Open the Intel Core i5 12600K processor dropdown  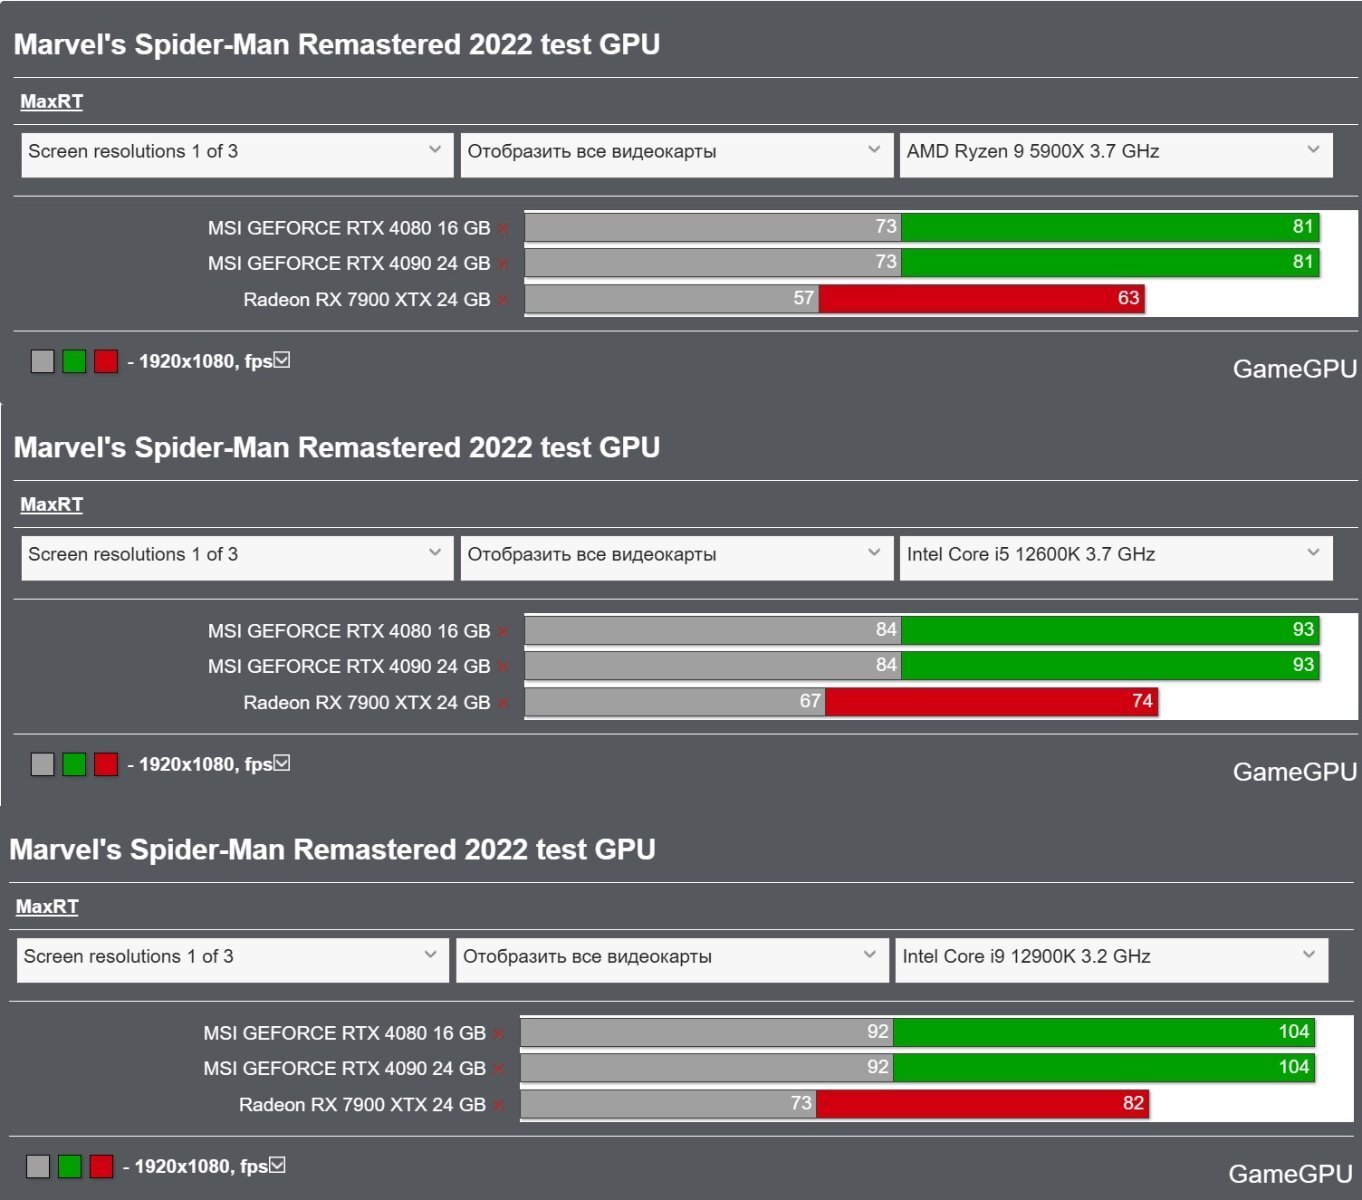point(1116,558)
